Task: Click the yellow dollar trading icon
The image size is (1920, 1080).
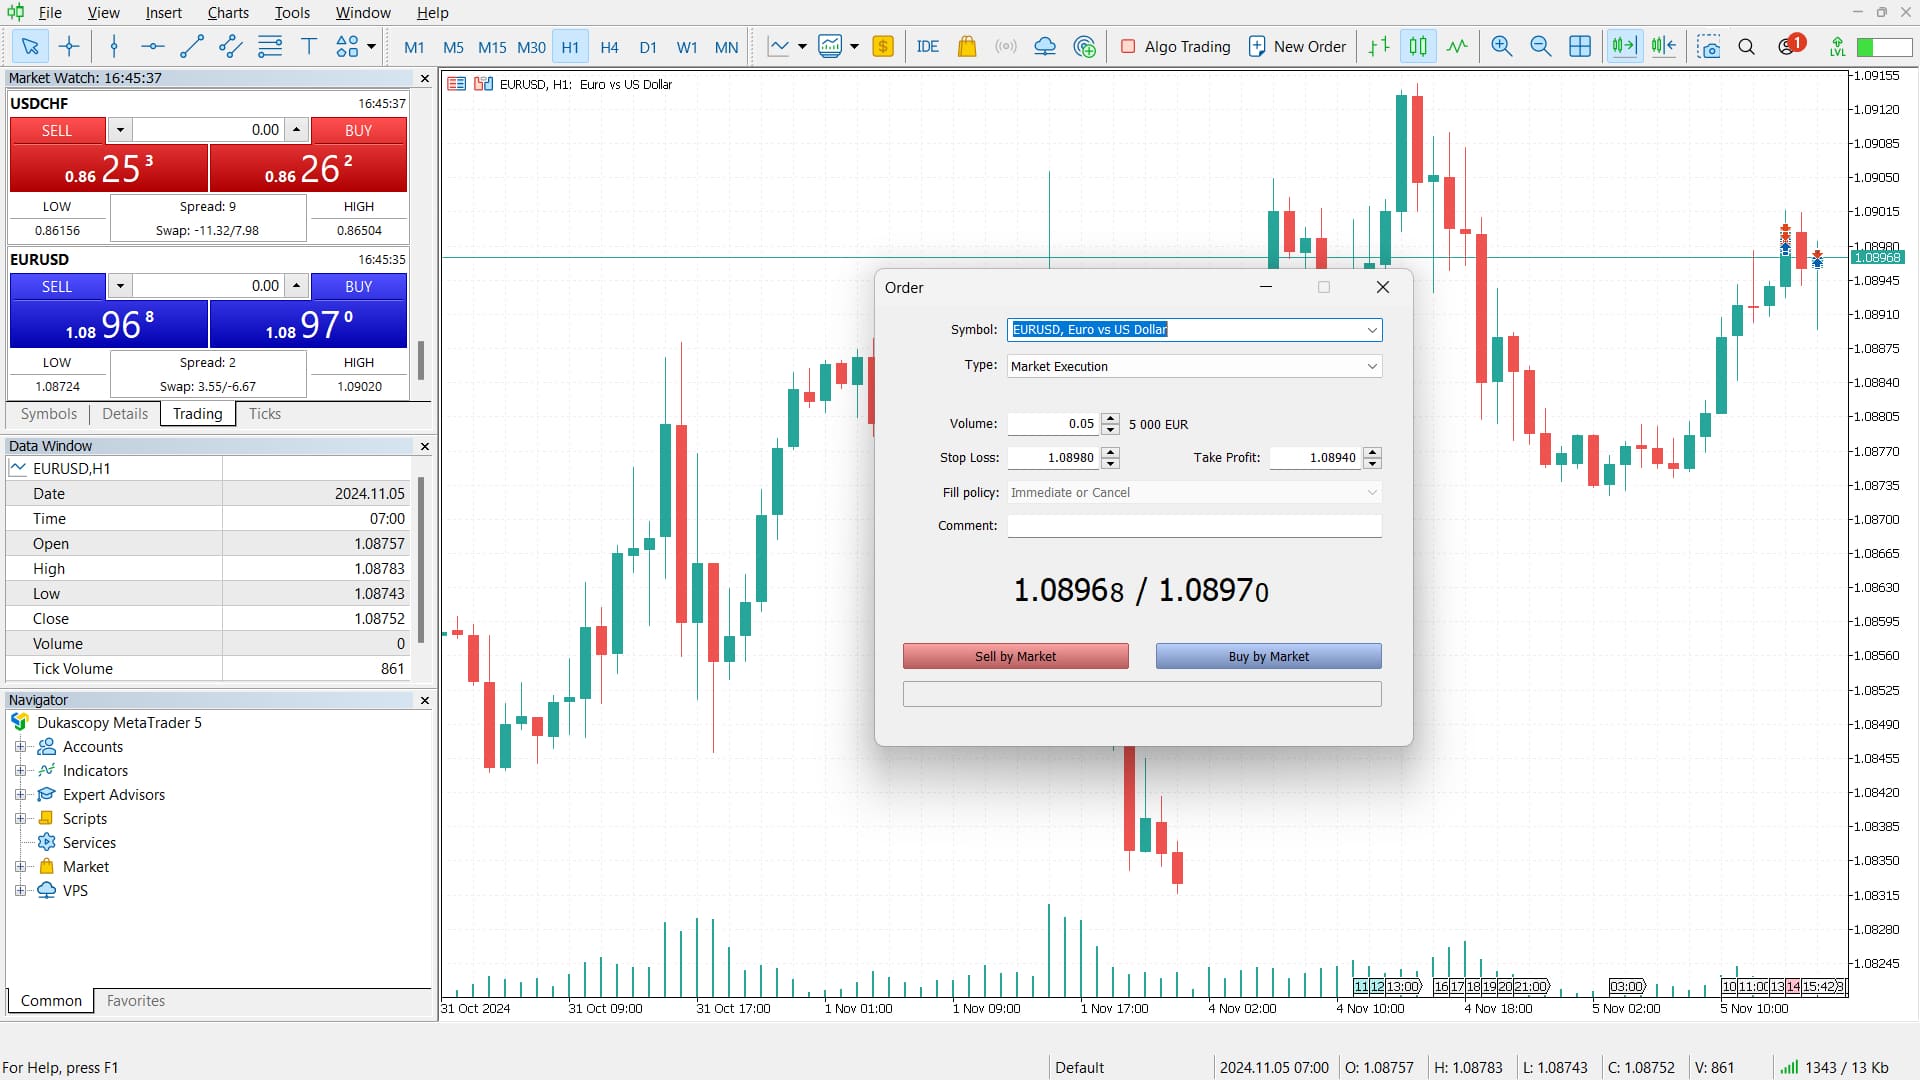Action: tap(883, 46)
